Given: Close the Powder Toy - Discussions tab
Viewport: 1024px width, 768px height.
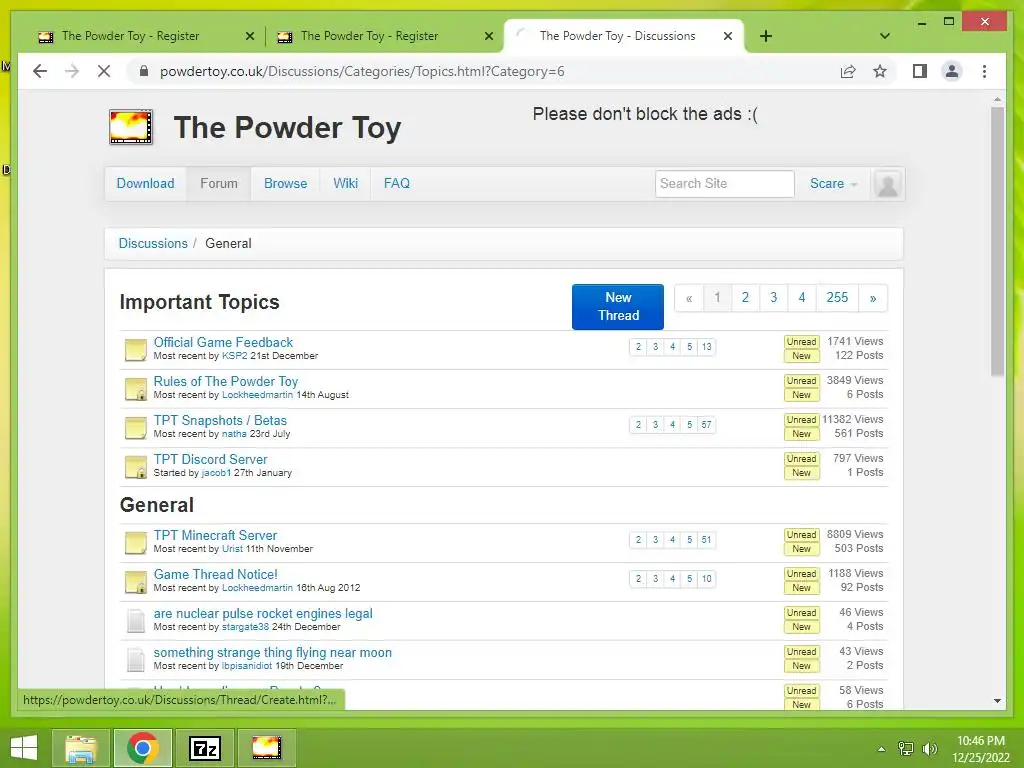Looking at the screenshot, I should click(x=728, y=37).
